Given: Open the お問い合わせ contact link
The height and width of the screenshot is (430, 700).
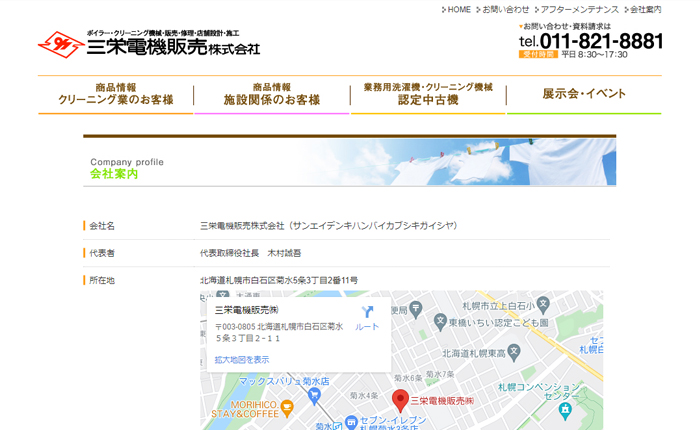Looking at the screenshot, I should (x=505, y=9).
